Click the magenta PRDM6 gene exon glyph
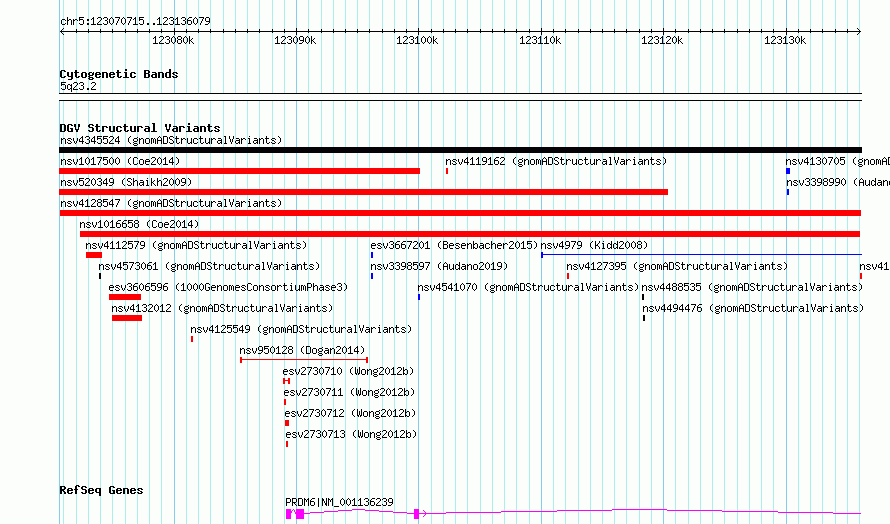 300,514
